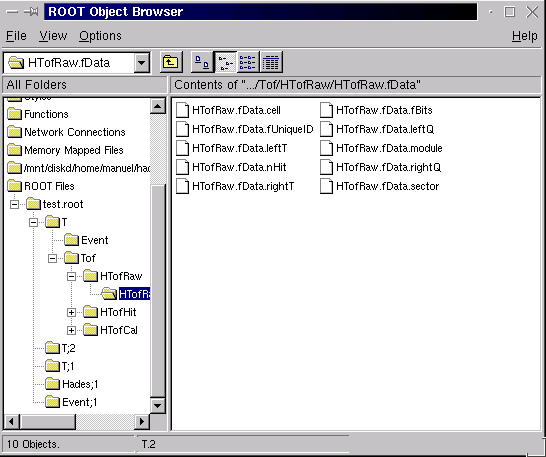The height and width of the screenshot is (457, 546).
Task: Click the folder tree scroll down arrow
Action: click(158, 405)
